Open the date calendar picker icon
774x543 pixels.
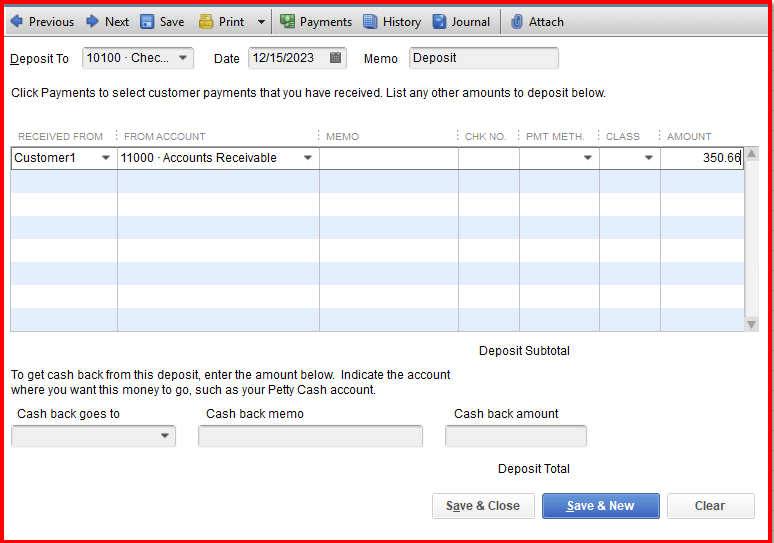335,58
